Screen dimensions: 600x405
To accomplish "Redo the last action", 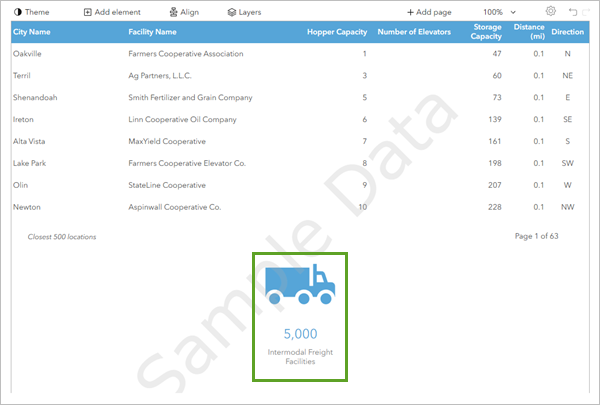I will 586,12.
